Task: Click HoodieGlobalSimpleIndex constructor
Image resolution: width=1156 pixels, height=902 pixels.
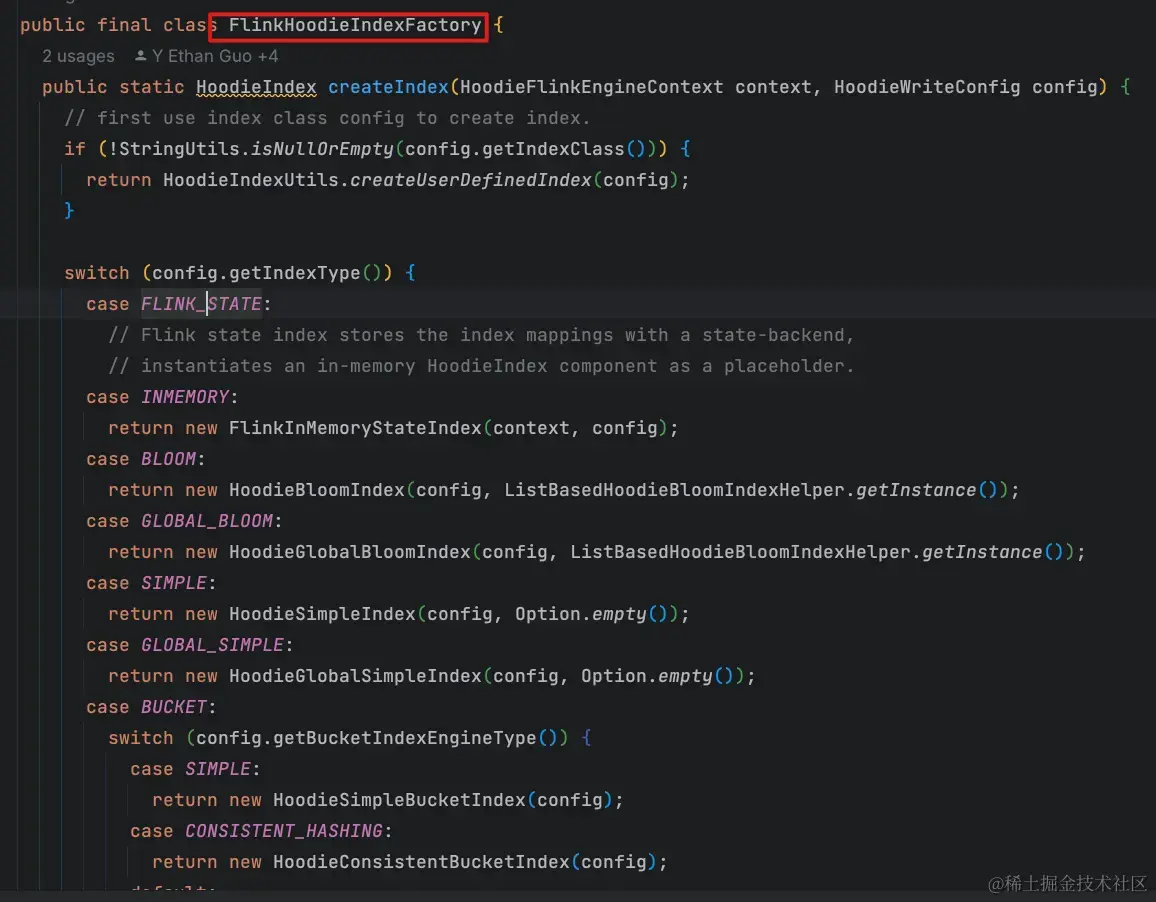Action: coord(355,676)
